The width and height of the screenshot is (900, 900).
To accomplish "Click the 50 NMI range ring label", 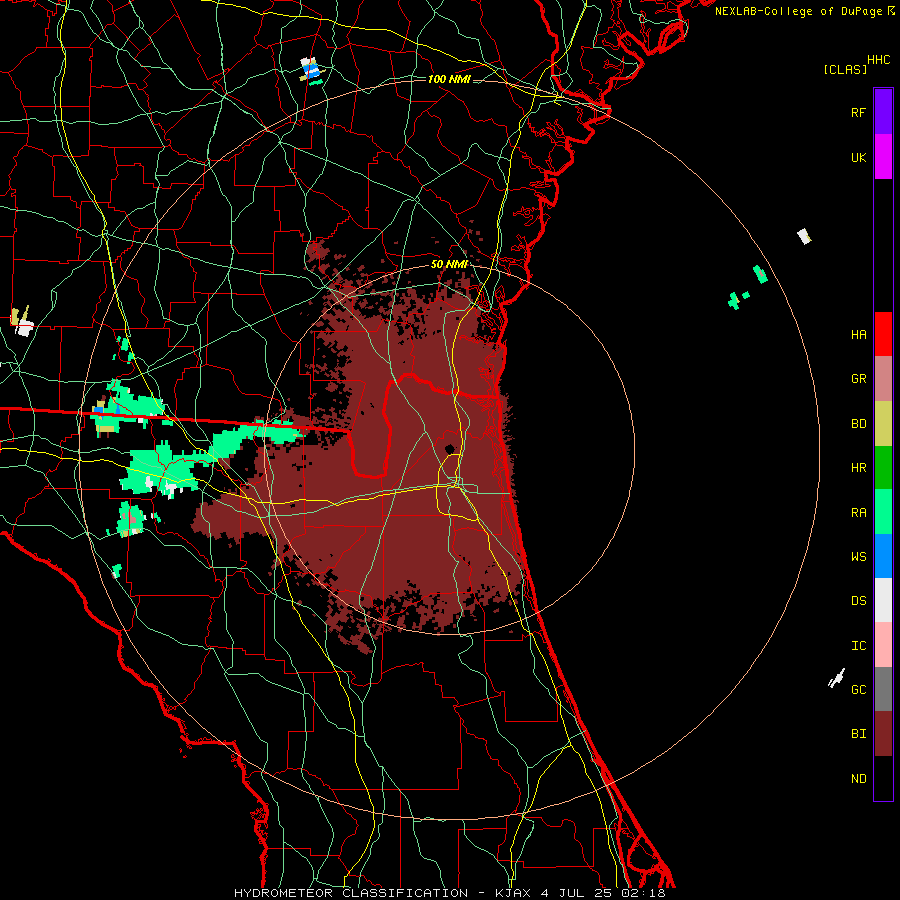I will [x=449, y=265].
